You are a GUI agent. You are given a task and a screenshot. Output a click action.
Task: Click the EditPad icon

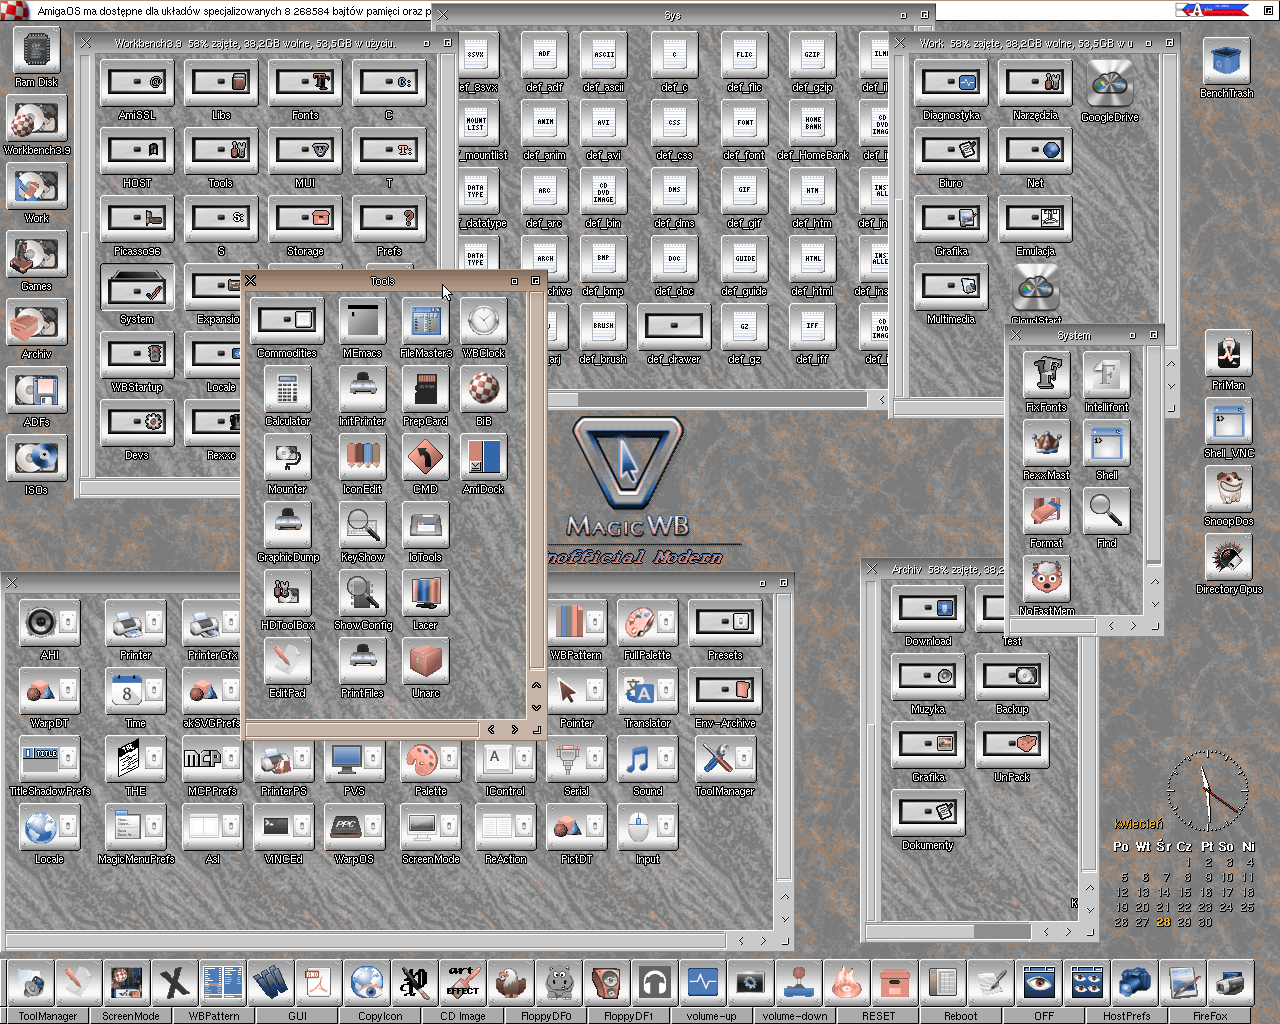[x=287, y=661]
